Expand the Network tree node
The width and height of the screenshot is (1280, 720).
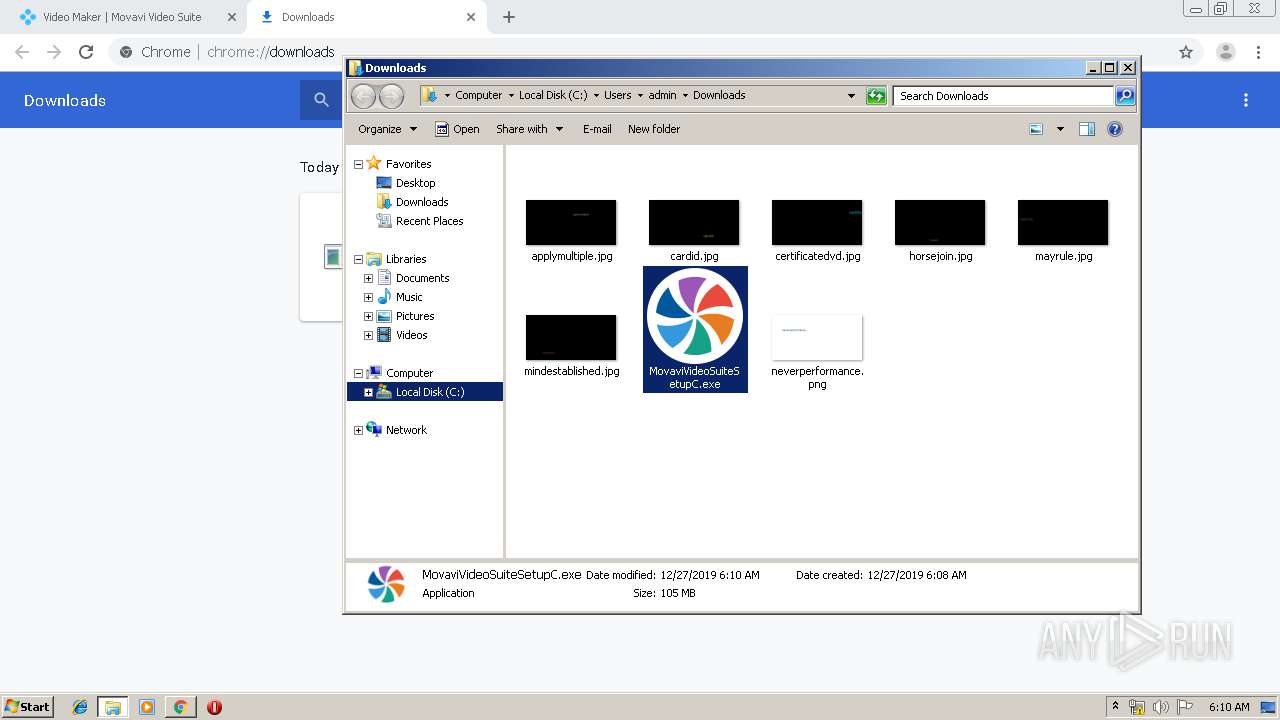[x=358, y=430]
